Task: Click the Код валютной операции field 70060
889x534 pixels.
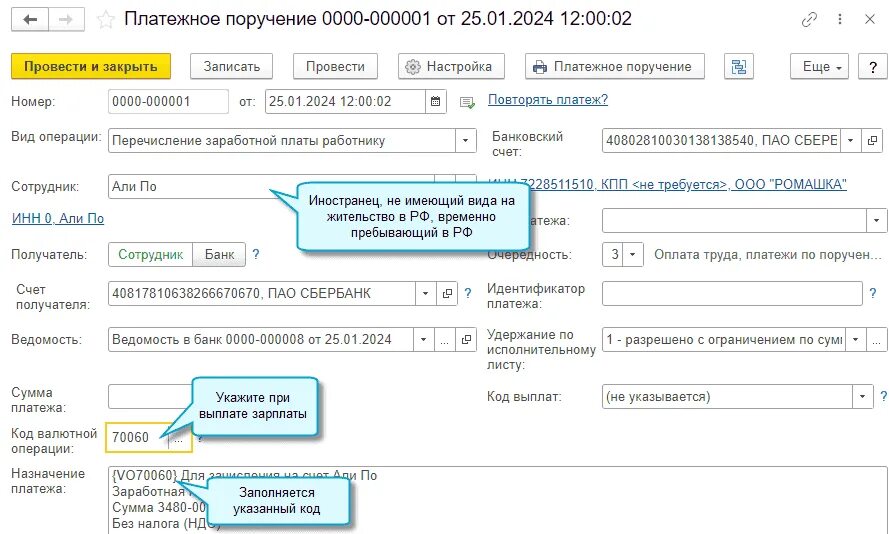Action: pyautogui.click(x=137, y=438)
